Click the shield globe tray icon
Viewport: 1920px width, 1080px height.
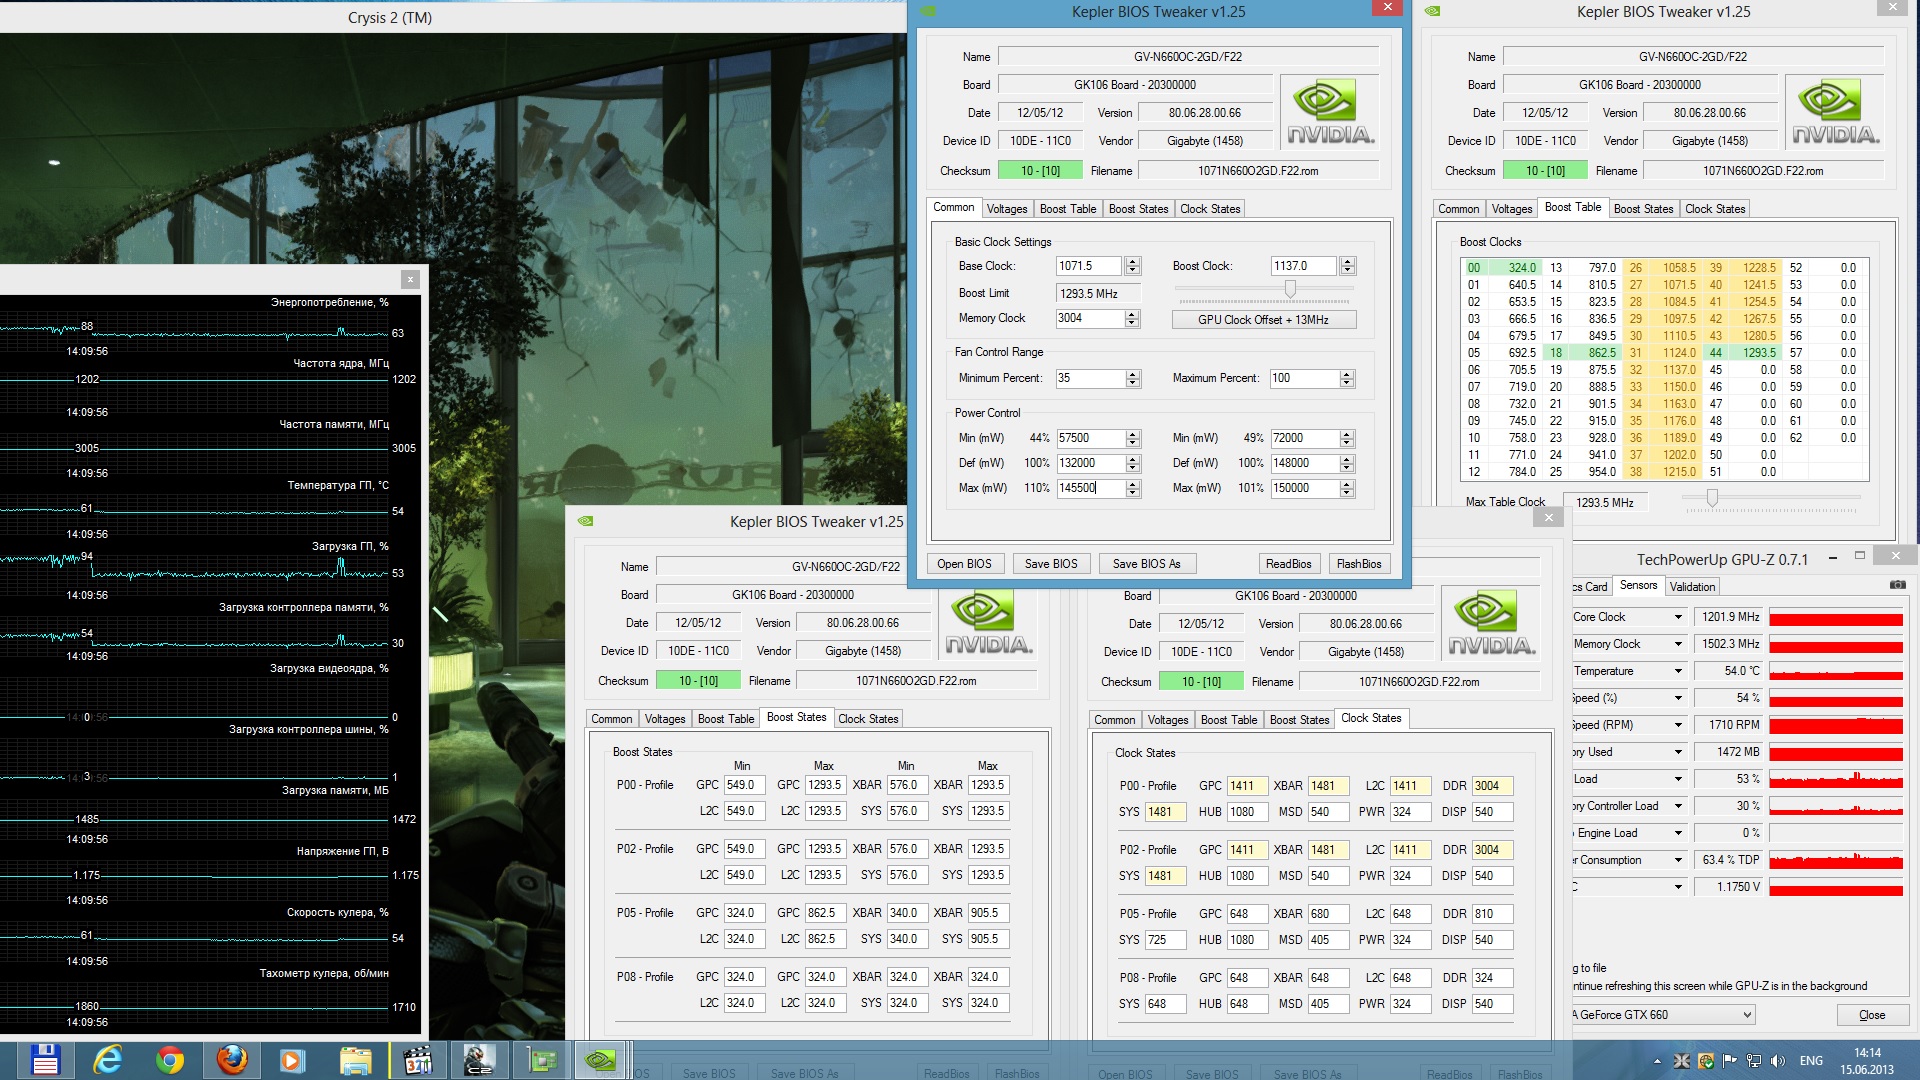pos(1706,1061)
